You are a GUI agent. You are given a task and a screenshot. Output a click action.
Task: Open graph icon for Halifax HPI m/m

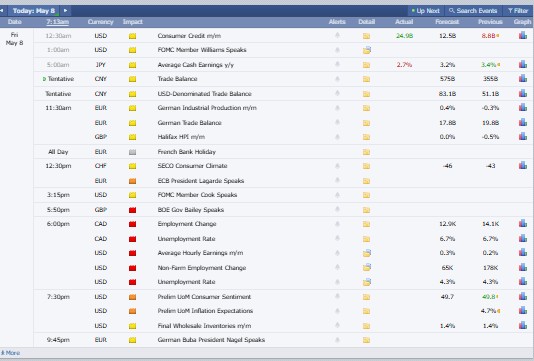pos(523,136)
